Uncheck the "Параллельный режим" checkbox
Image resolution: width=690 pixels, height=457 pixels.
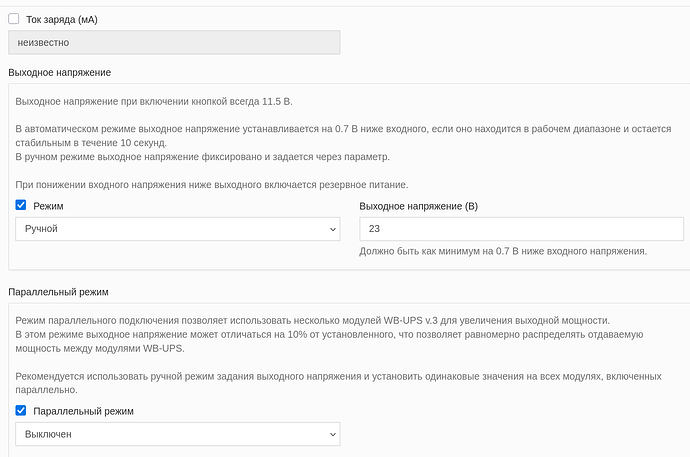[21, 411]
